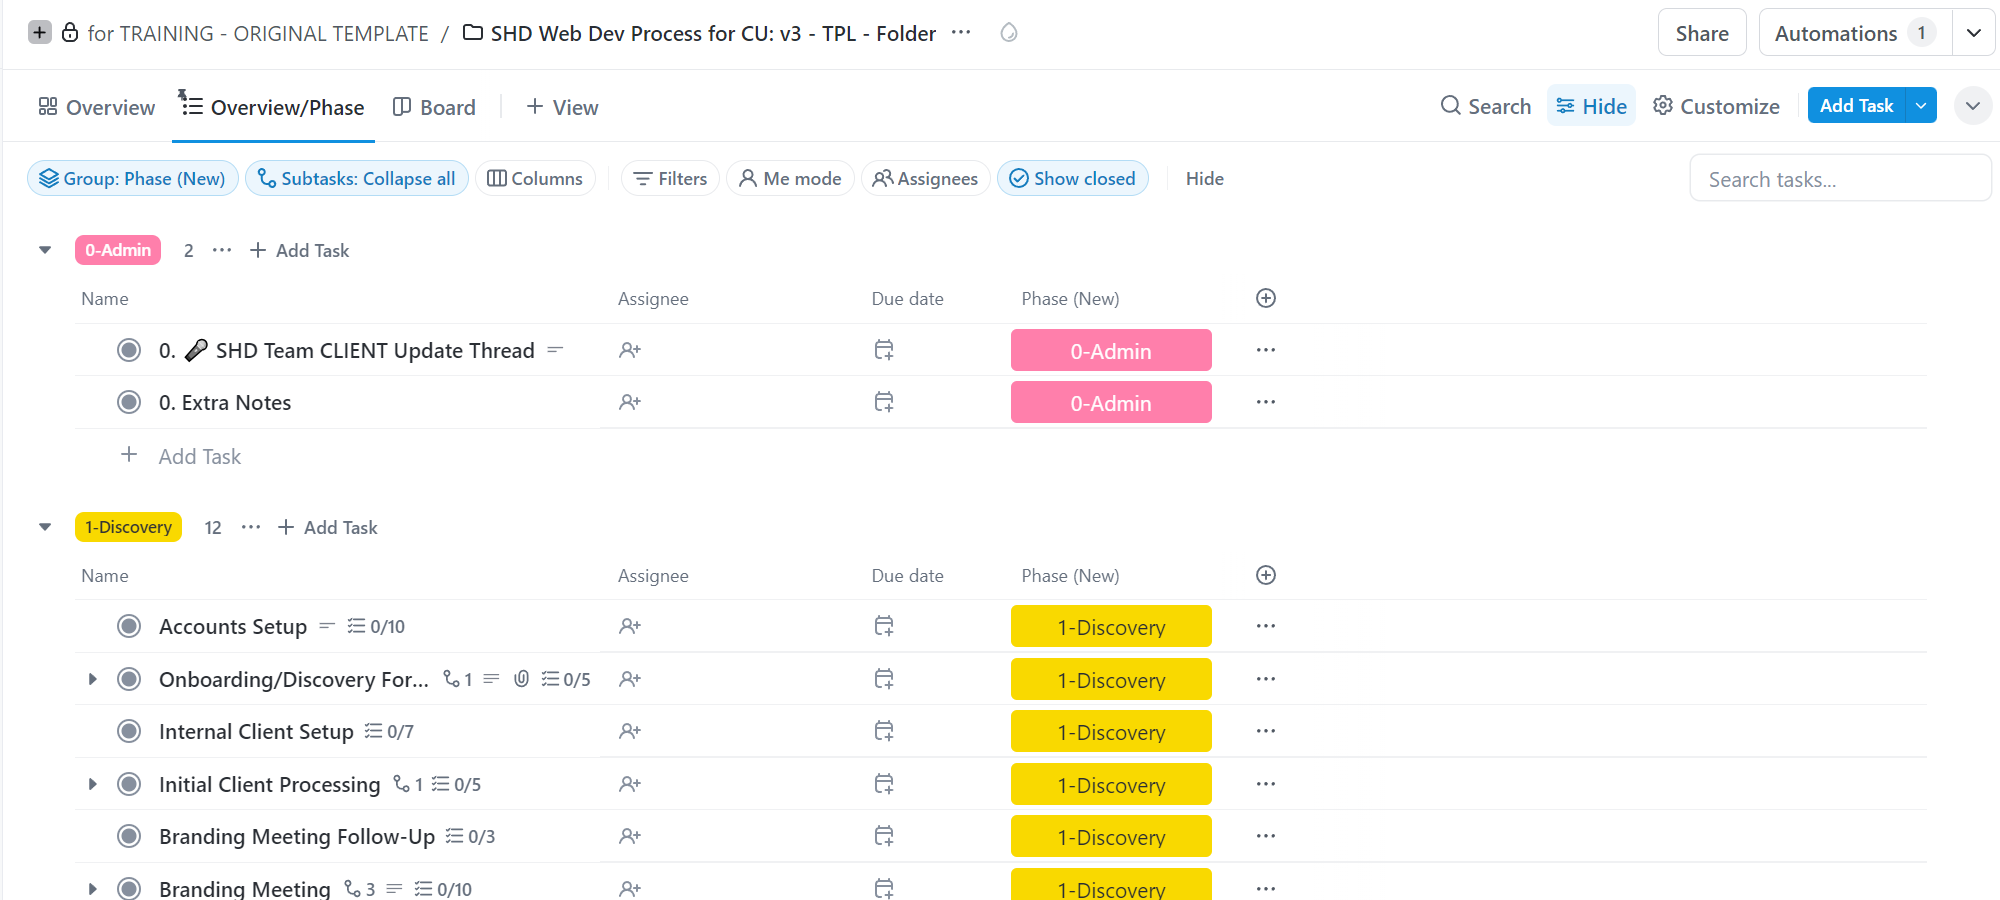The height and width of the screenshot is (900, 2000).
Task: Switch to the Overview tab
Action: coord(97,107)
